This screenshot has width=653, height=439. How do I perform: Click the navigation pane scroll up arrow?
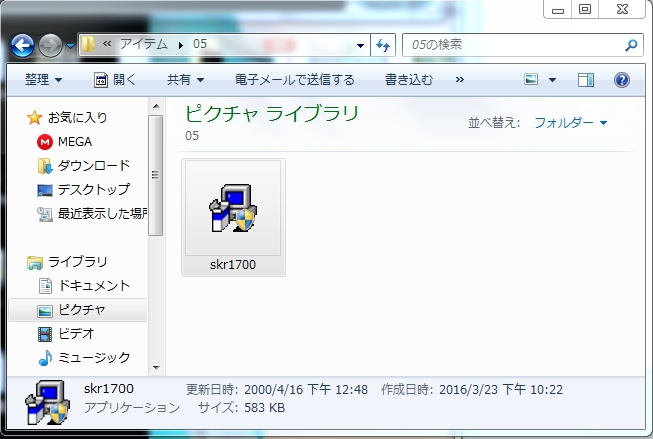(156, 106)
